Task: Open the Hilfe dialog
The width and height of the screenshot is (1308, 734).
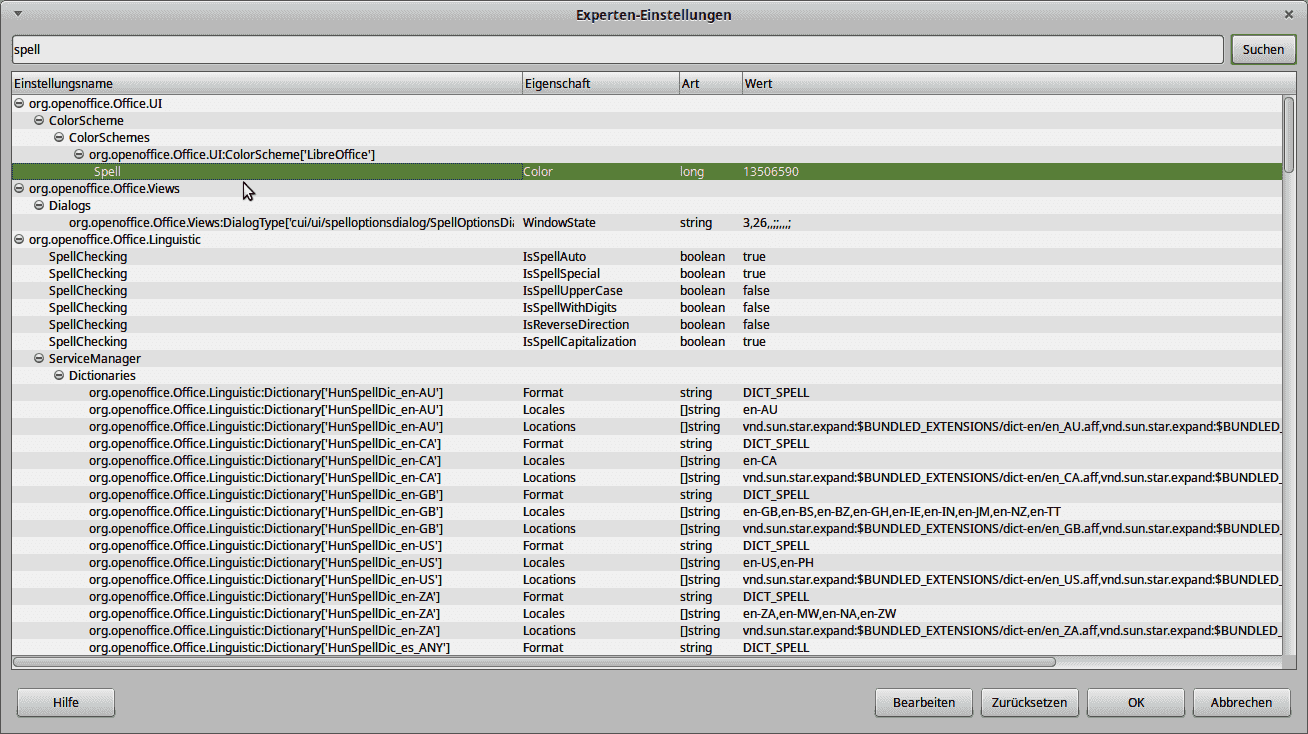Action: 65,702
